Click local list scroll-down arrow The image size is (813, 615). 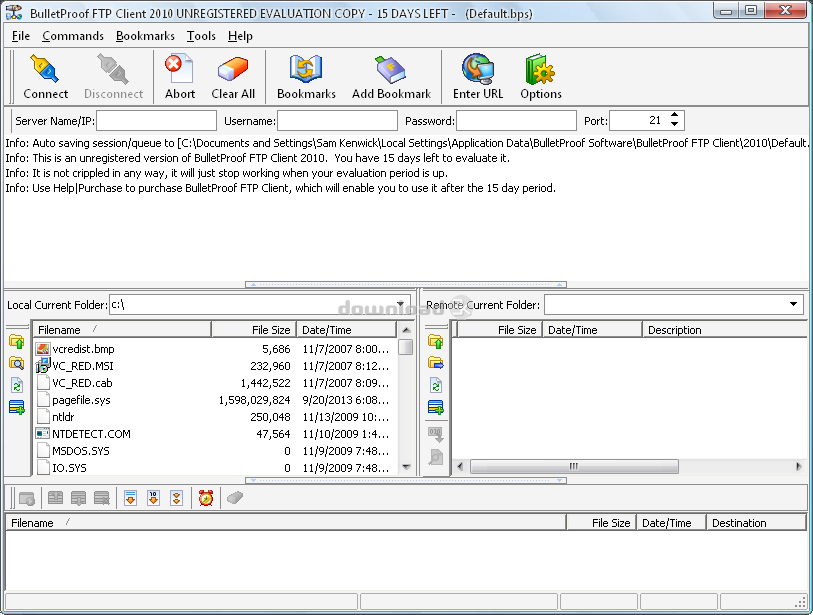pyautogui.click(x=406, y=467)
